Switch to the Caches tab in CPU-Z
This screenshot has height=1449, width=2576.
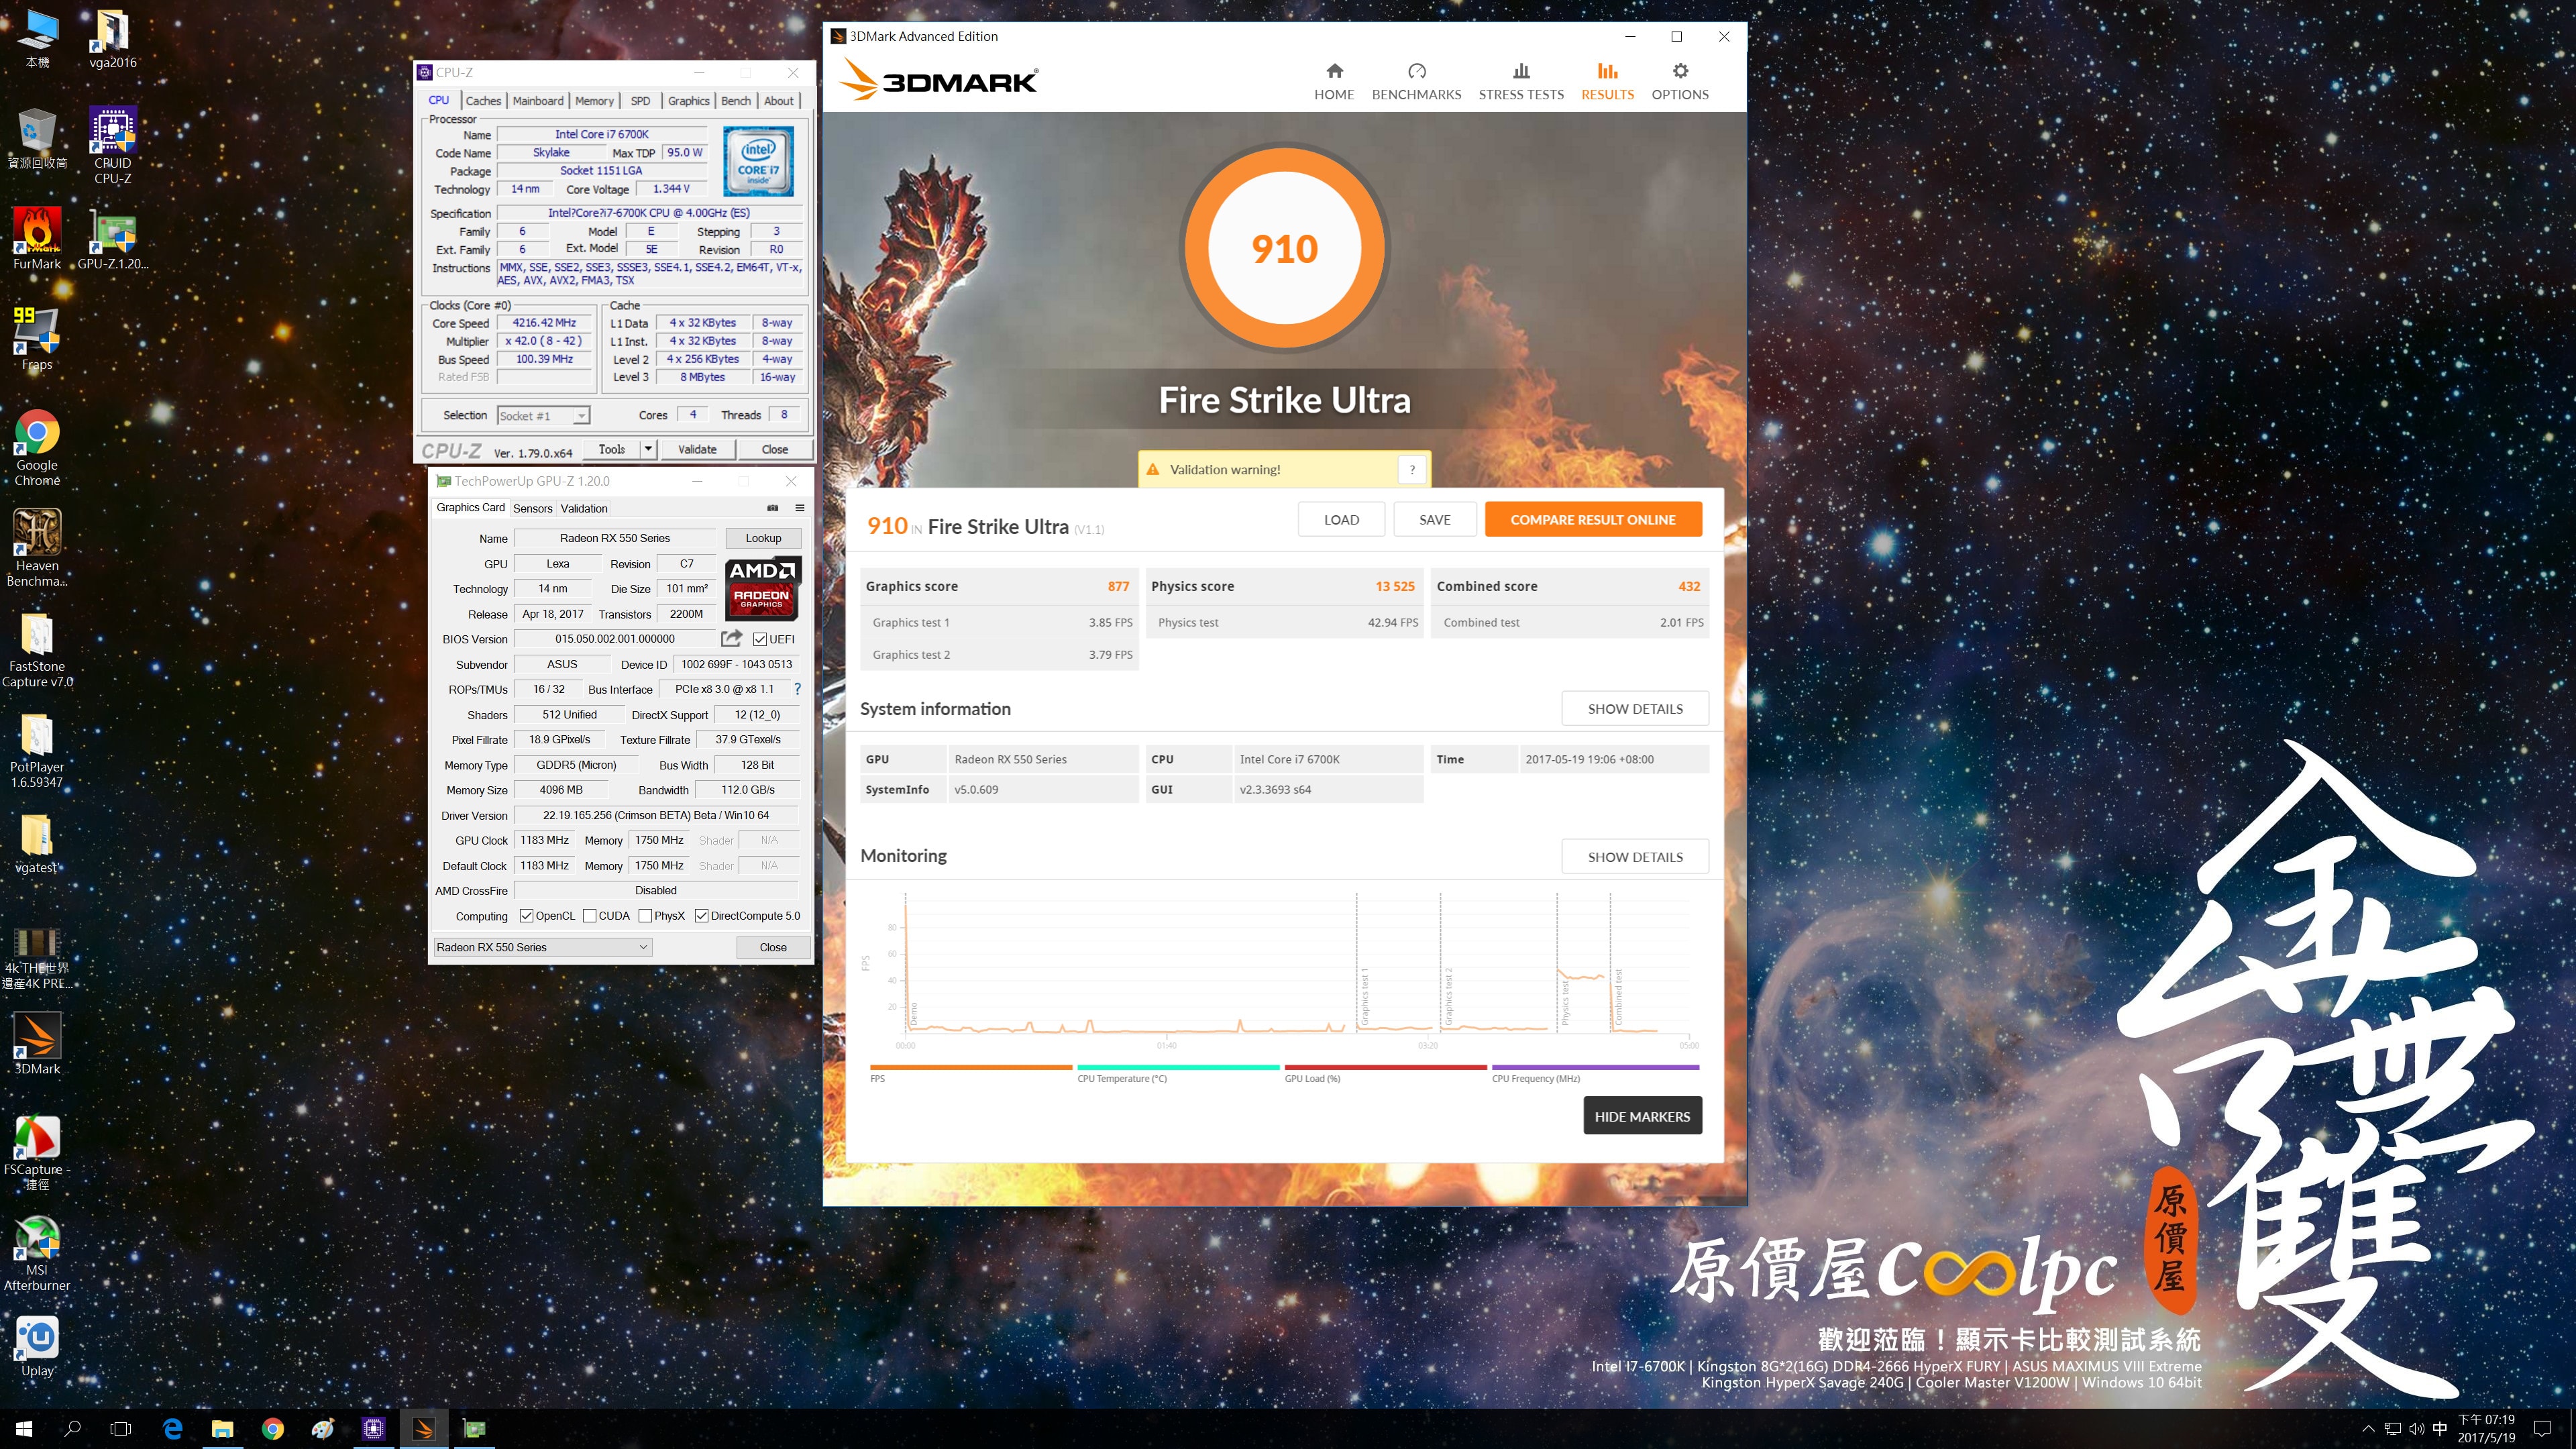tap(483, 101)
